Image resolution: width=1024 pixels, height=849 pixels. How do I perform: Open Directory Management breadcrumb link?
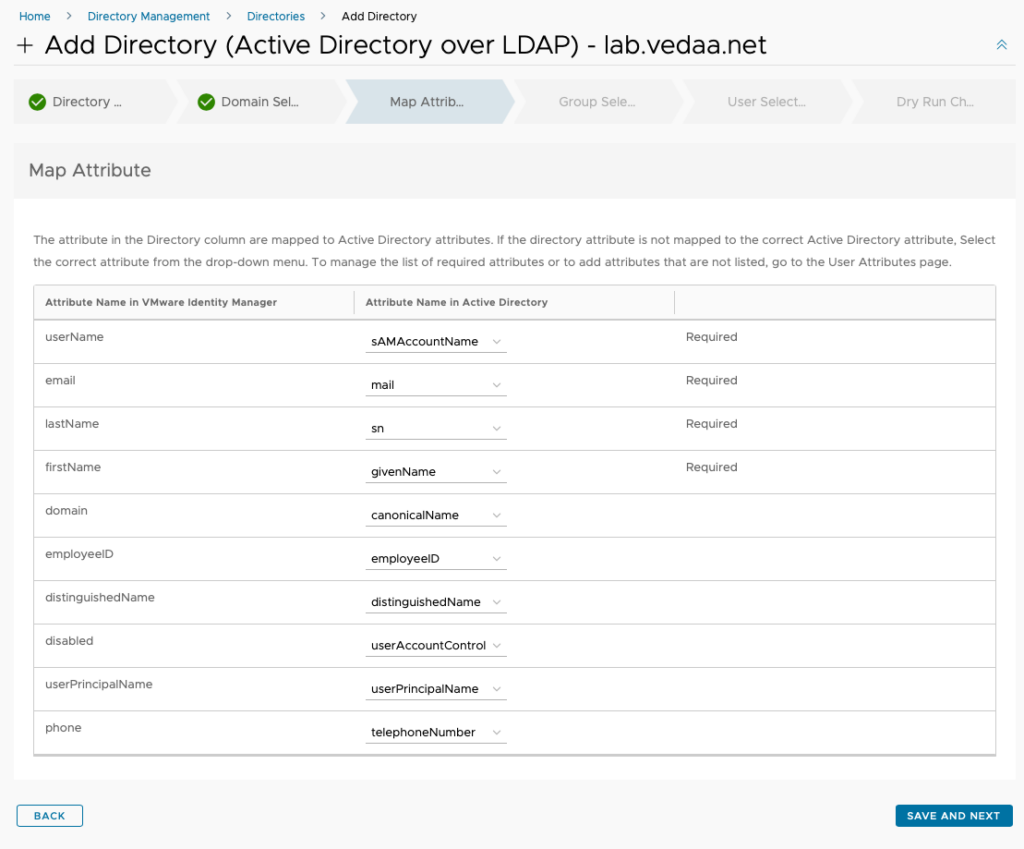[x=149, y=16]
